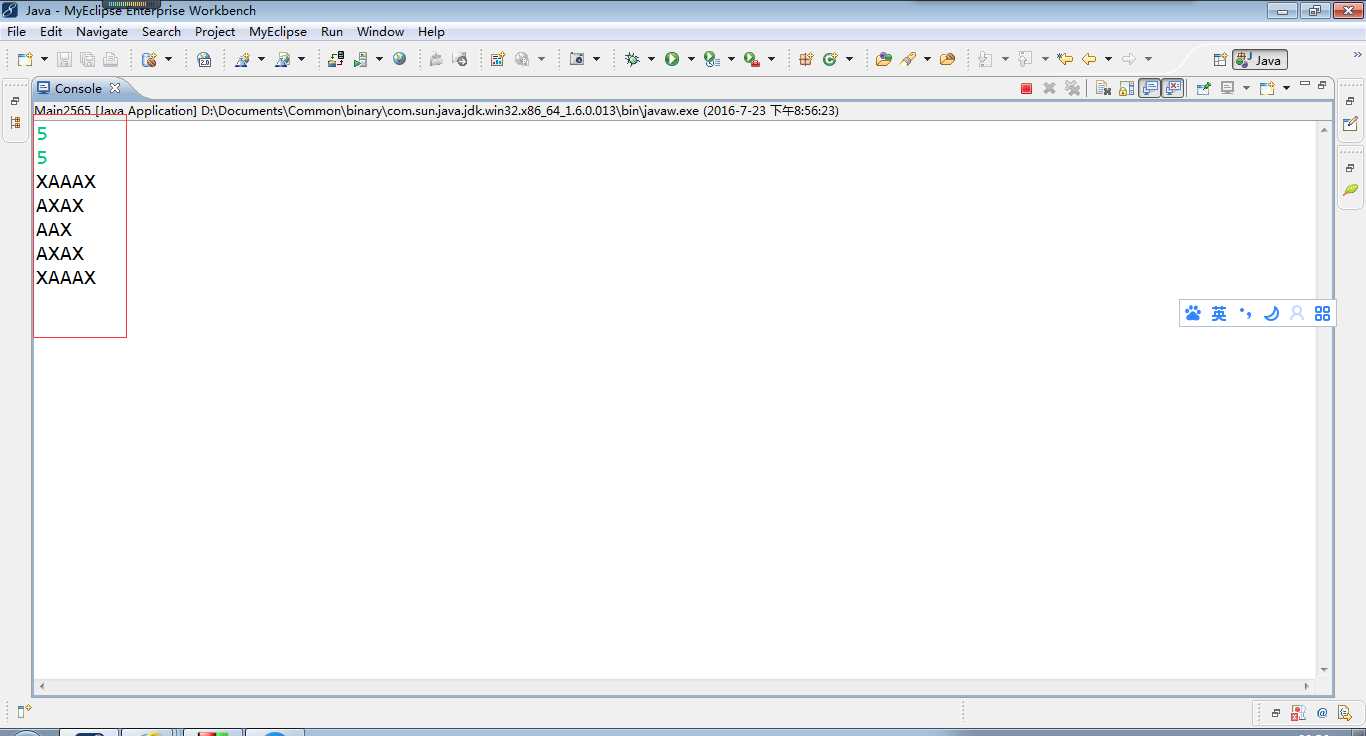Open the Help menu
The height and width of the screenshot is (736, 1366).
coord(431,31)
